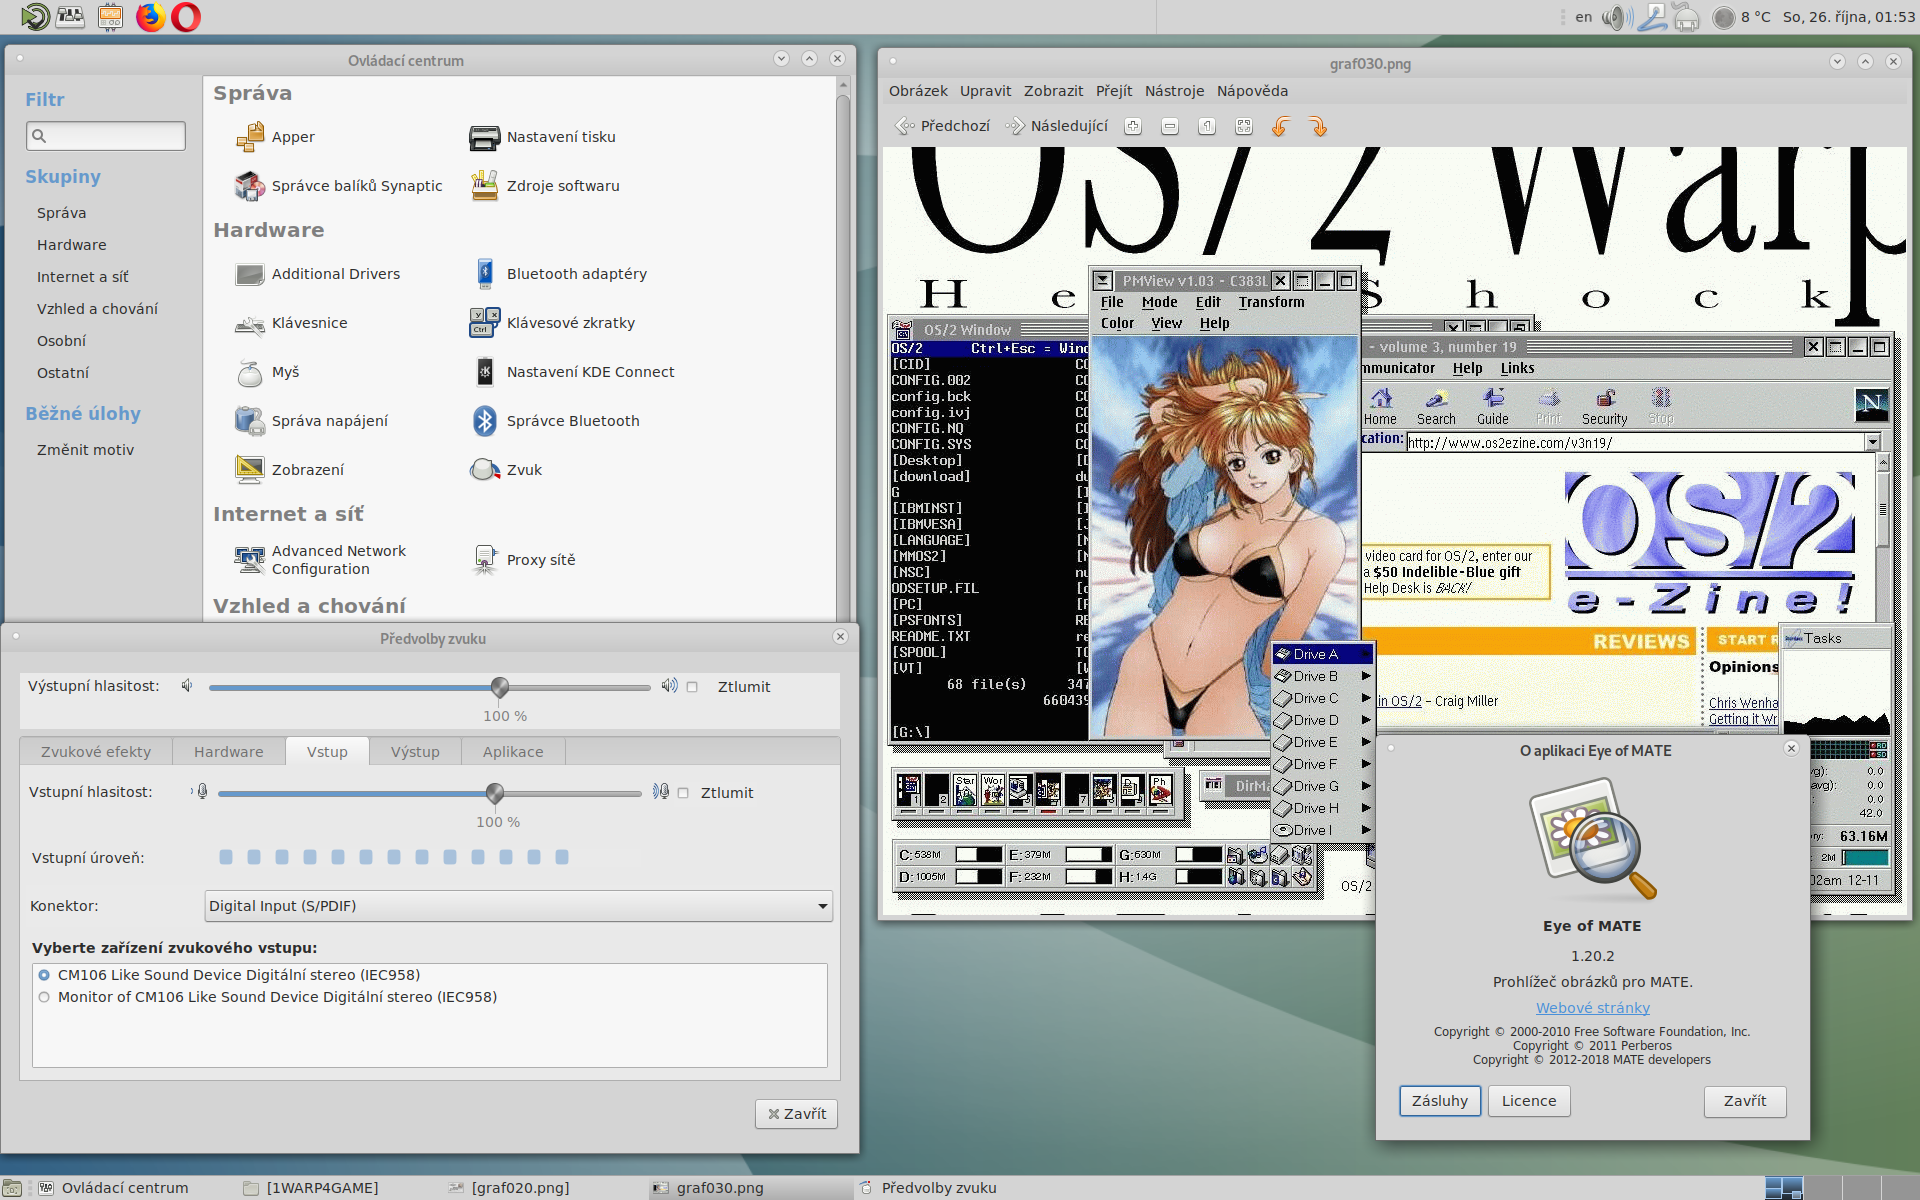Click the zoom in toolbar icon

1133,126
